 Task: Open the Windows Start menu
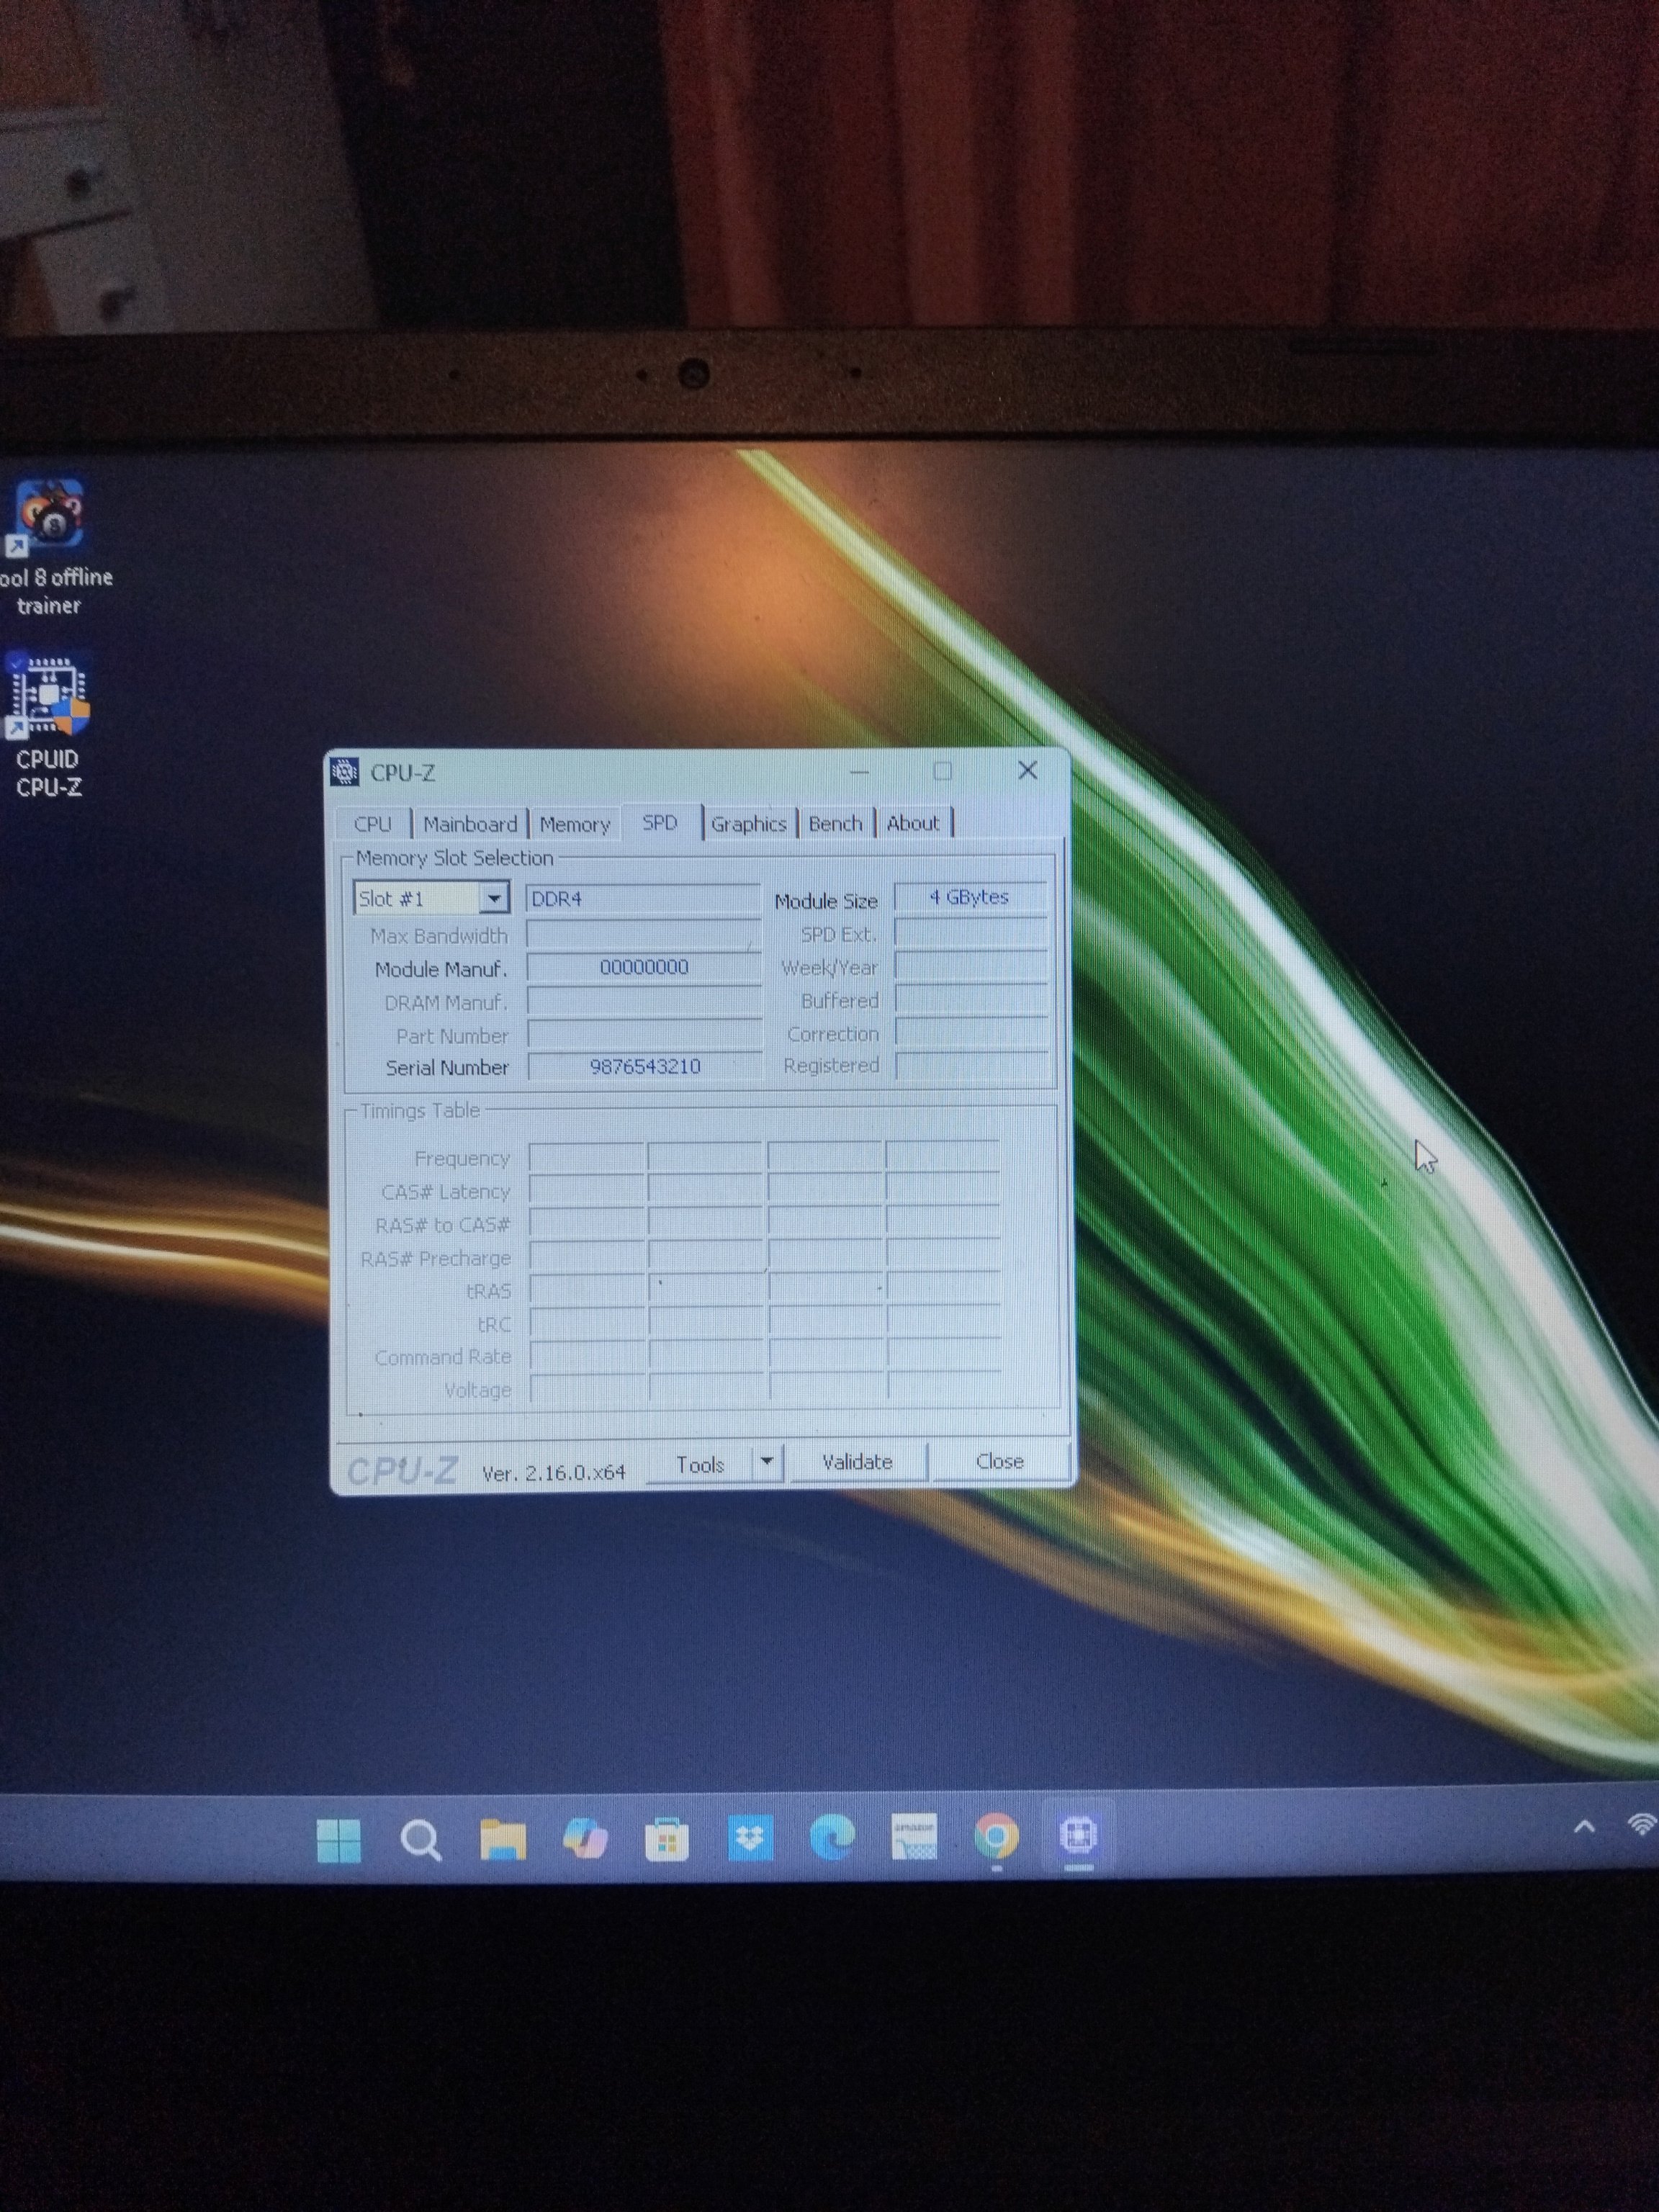338,1841
